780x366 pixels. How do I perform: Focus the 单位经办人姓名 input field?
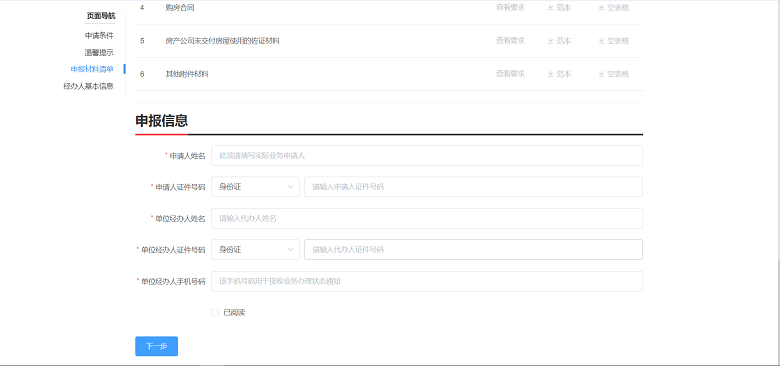pyautogui.click(x=427, y=218)
